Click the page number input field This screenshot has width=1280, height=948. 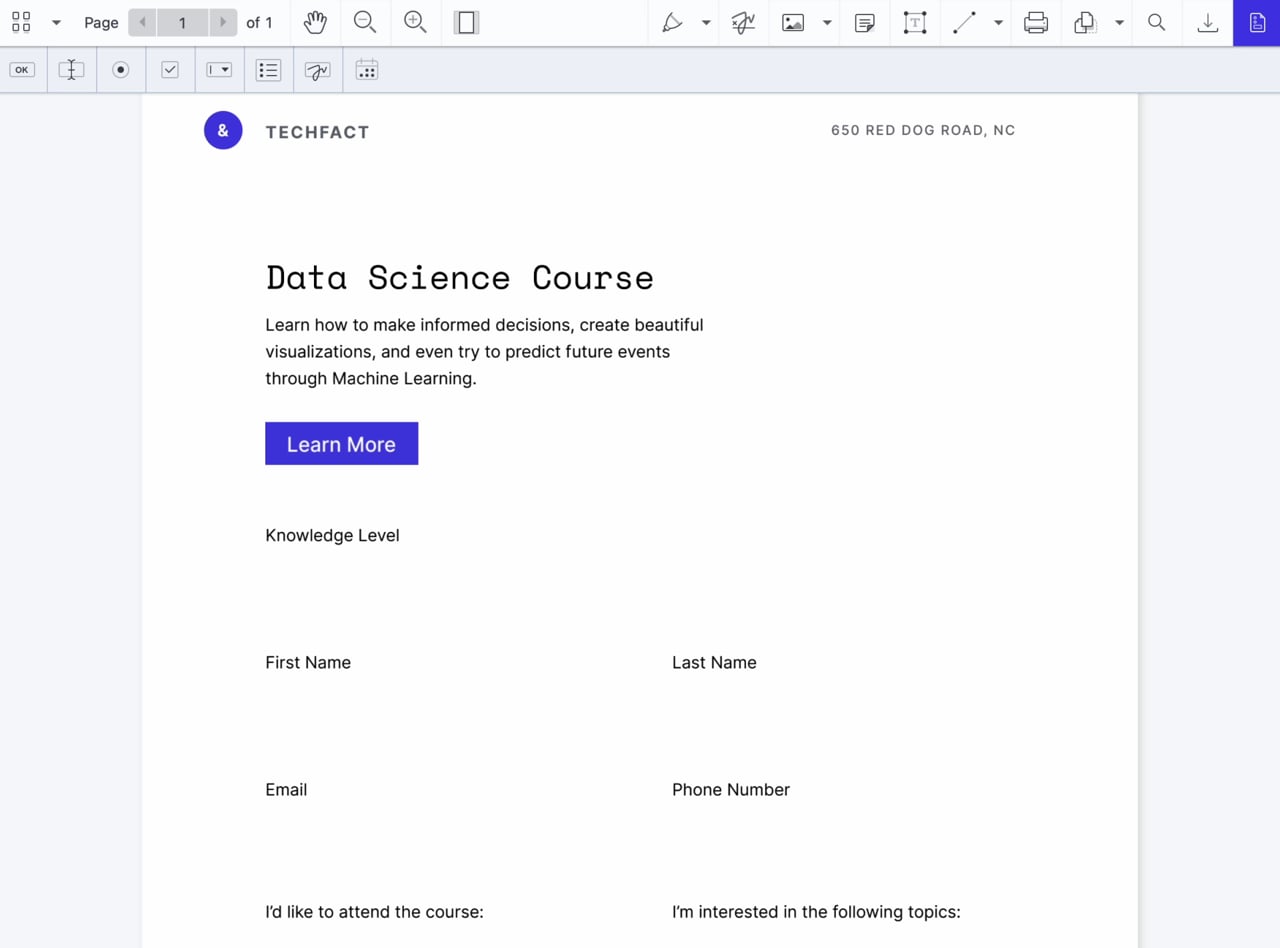(x=182, y=22)
